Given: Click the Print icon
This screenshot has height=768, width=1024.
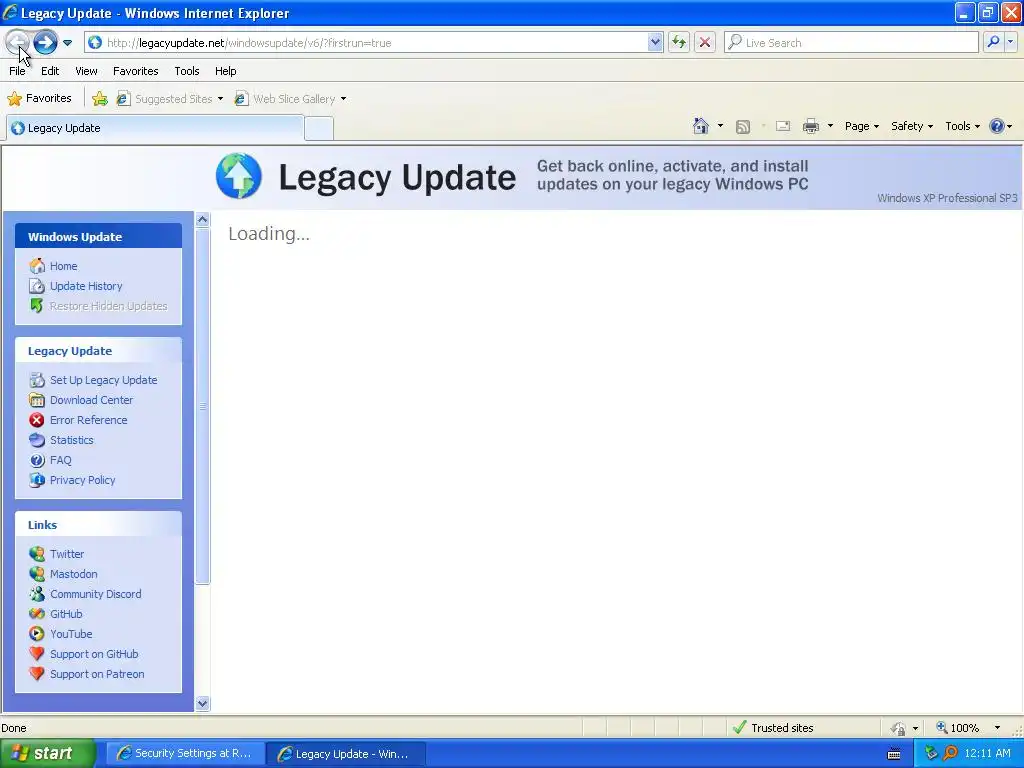Looking at the screenshot, I should point(810,126).
